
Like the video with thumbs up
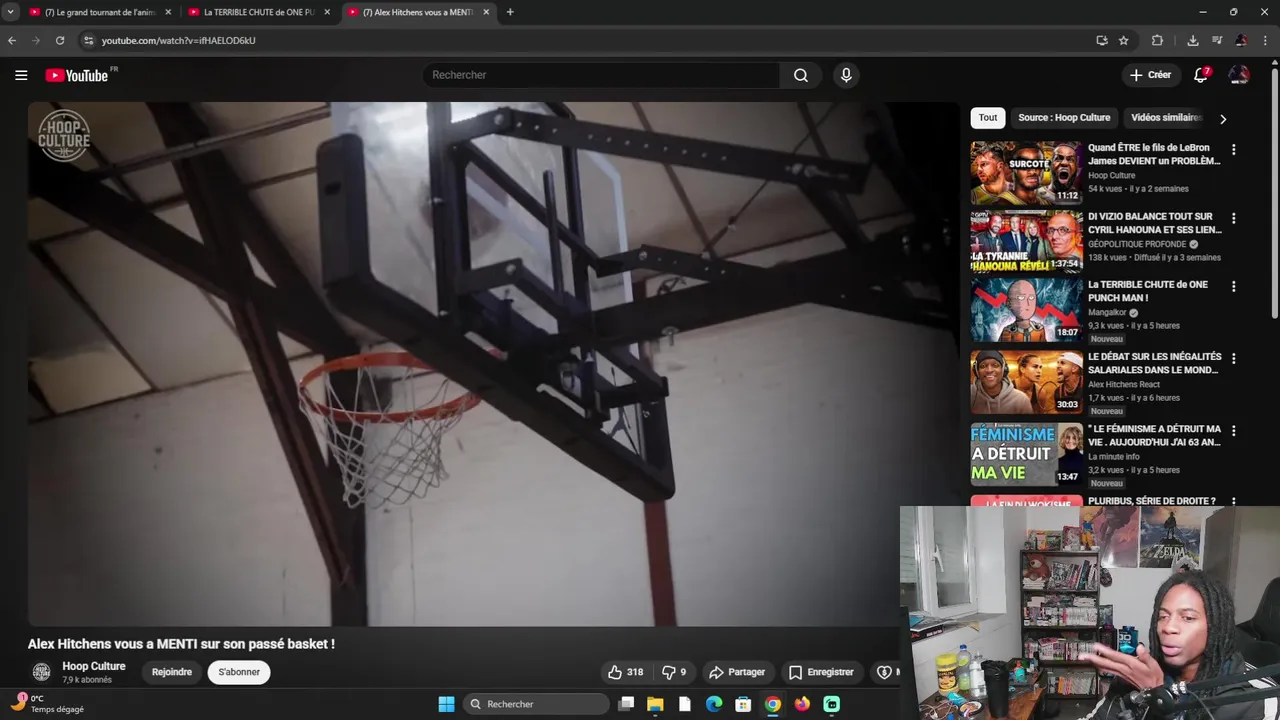[x=626, y=672]
